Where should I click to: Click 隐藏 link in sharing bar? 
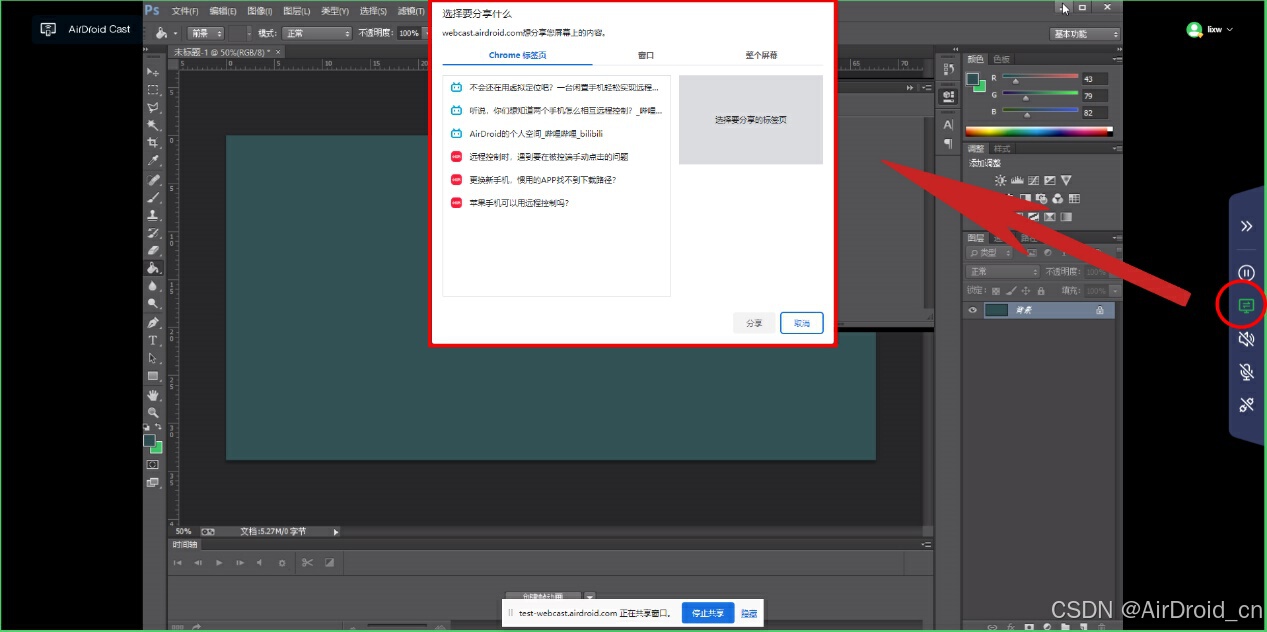click(749, 613)
